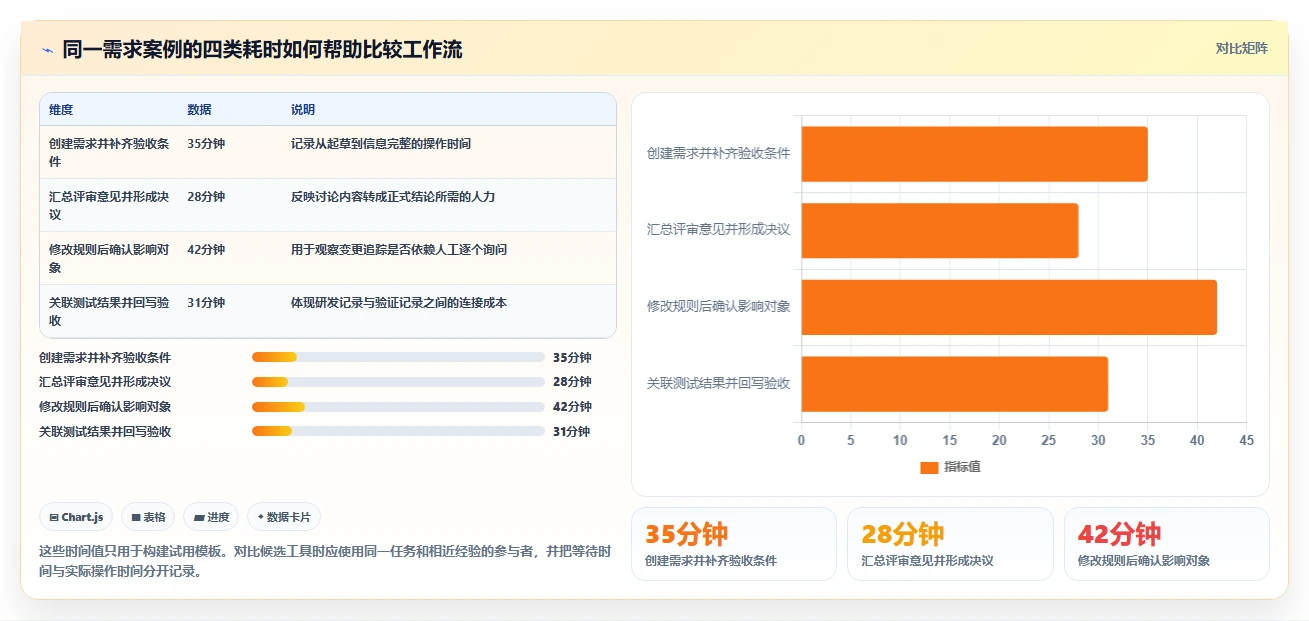Select table cell 关联测试结果并回写验收
The image size is (1309, 621).
pyautogui.click(x=109, y=311)
